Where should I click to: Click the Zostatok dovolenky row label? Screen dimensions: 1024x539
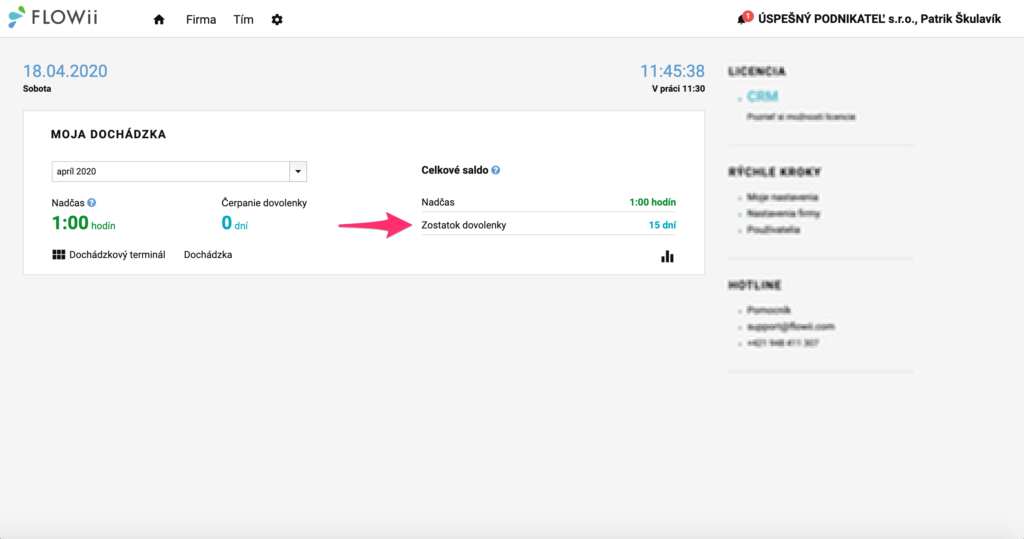coord(464,225)
